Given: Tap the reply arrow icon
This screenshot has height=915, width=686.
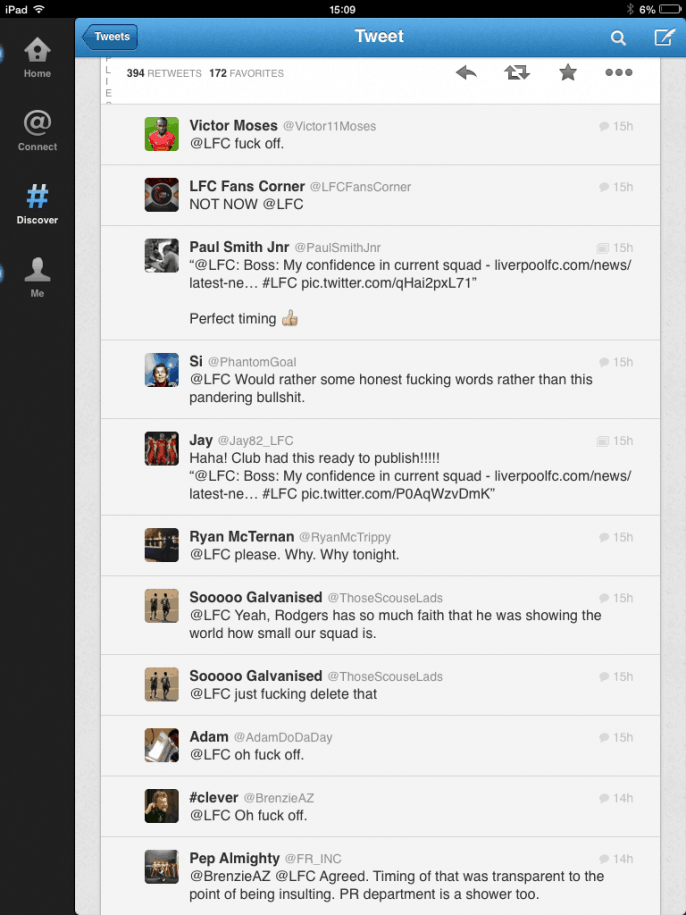Looking at the screenshot, I should coord(466,72).
